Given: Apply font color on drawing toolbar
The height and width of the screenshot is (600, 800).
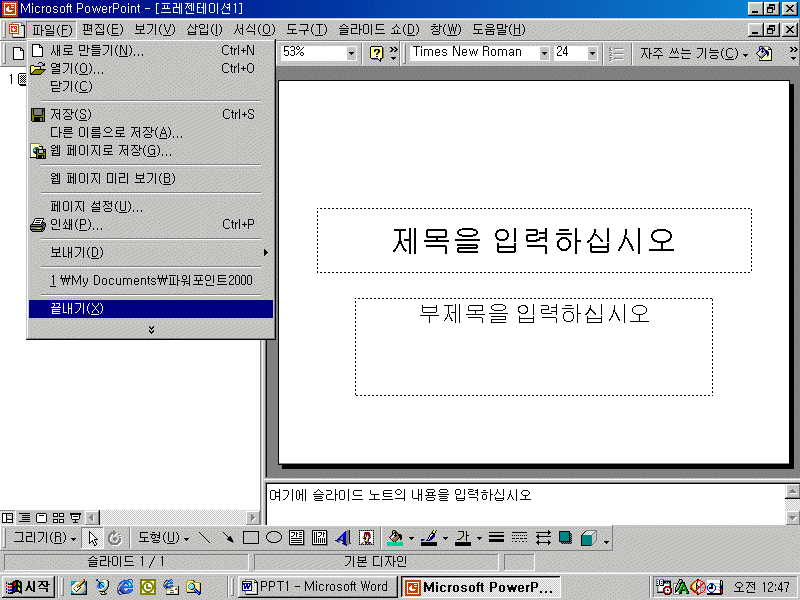Looking at the screenshot, I should tap(463, 538).
